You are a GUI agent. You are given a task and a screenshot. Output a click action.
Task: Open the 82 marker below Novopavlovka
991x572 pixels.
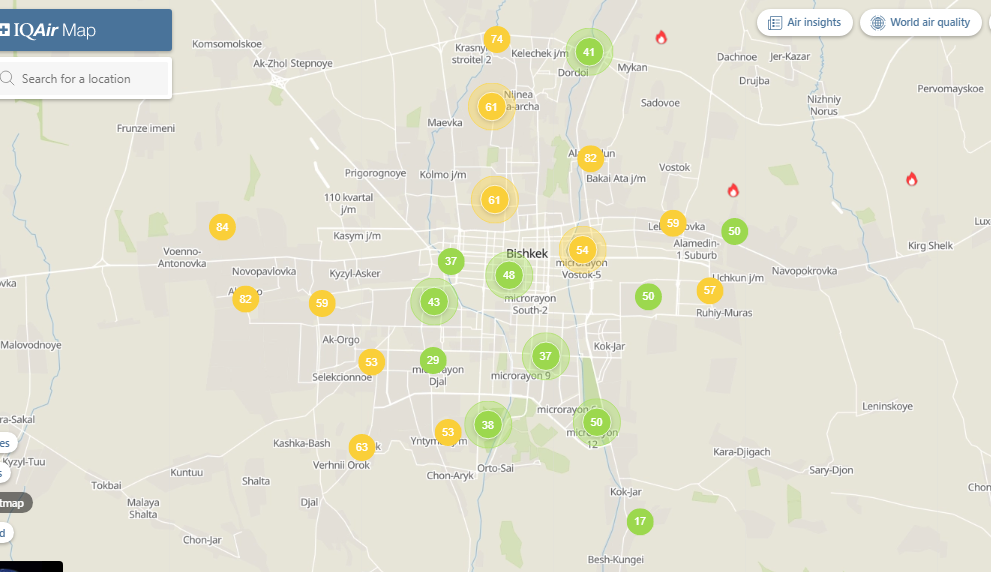click(246, 299)
